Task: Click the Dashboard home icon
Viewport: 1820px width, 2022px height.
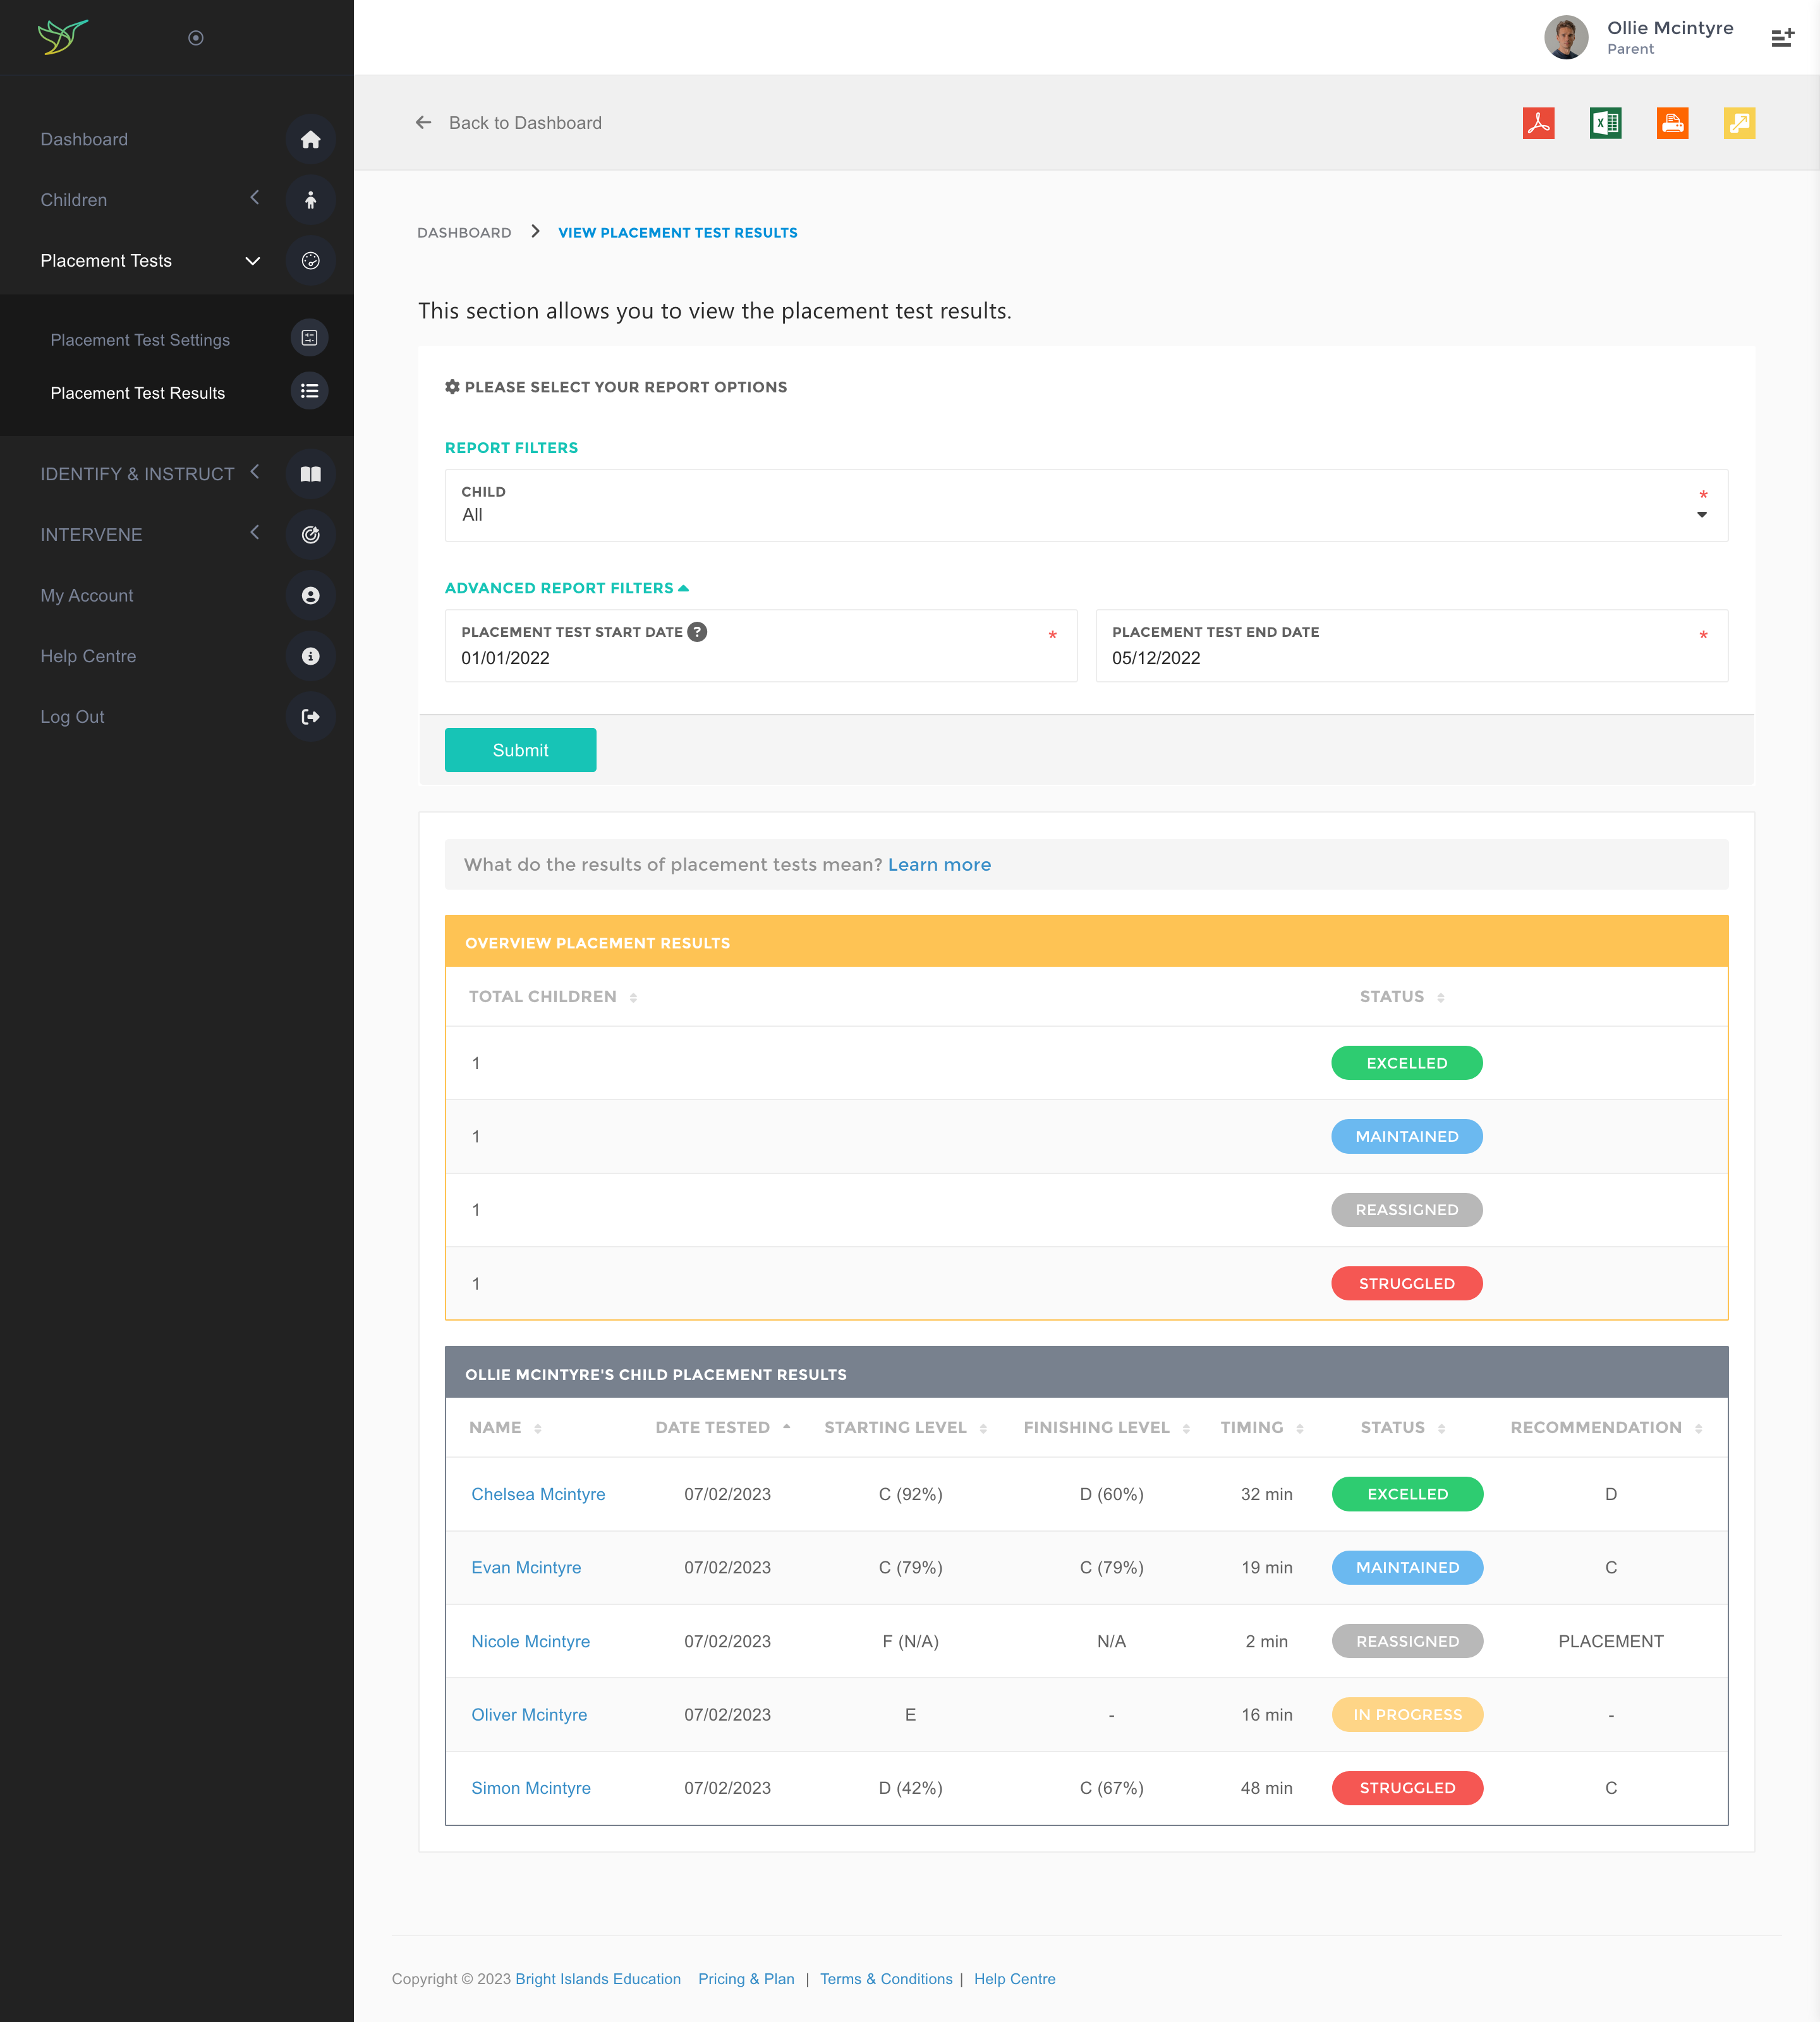Action: [310, 139]
